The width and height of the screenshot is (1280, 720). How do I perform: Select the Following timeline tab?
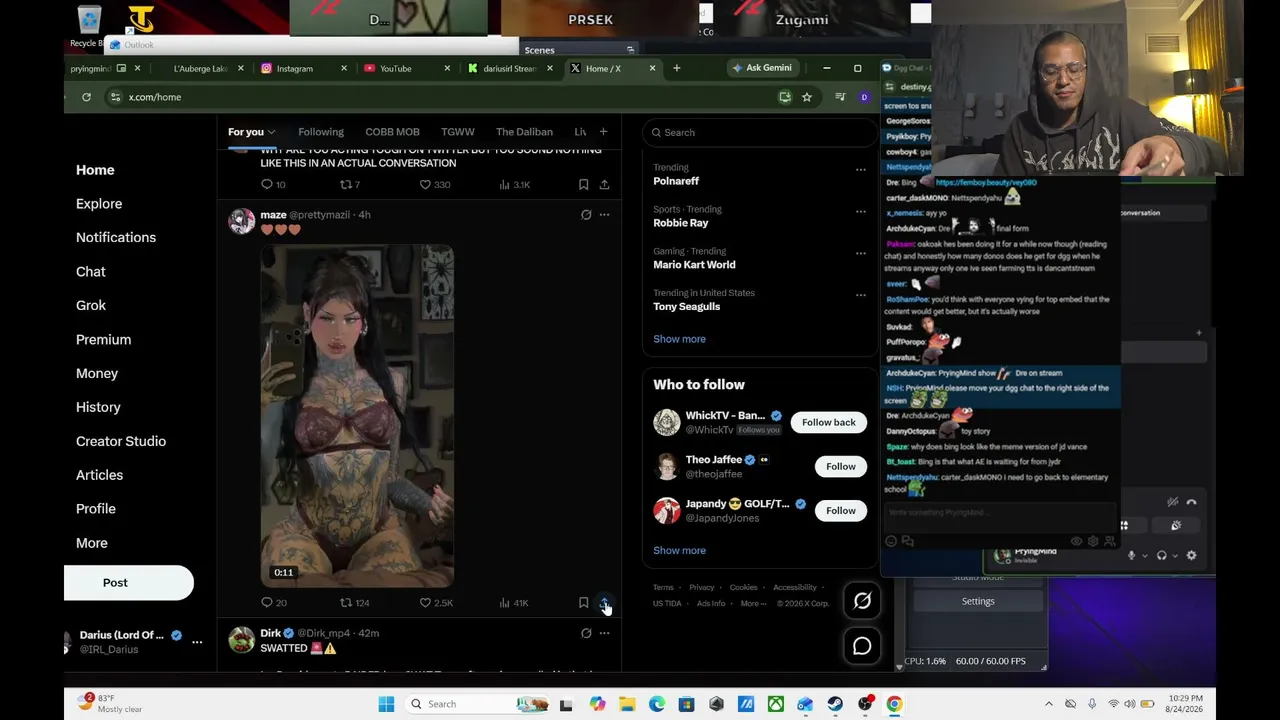point(321,132)
